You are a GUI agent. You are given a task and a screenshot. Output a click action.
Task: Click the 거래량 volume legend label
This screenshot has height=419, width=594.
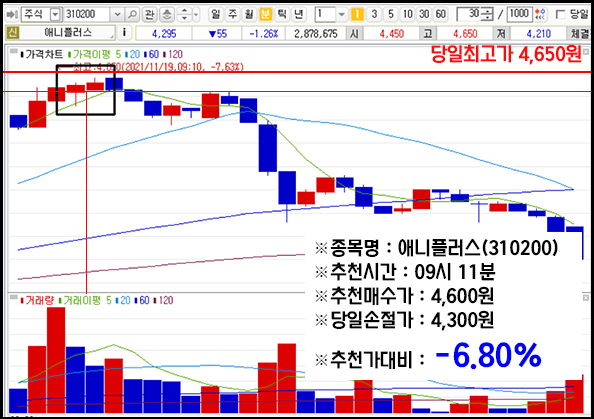[x=37, y=300]
